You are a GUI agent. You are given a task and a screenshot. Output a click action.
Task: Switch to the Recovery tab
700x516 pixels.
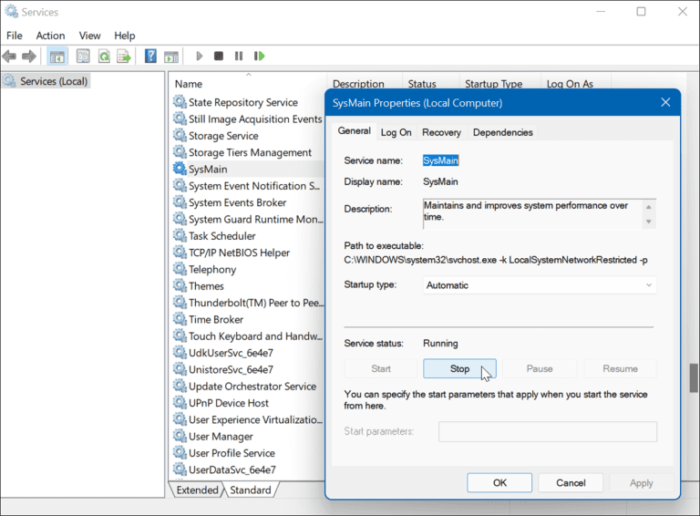click(441, 132)
